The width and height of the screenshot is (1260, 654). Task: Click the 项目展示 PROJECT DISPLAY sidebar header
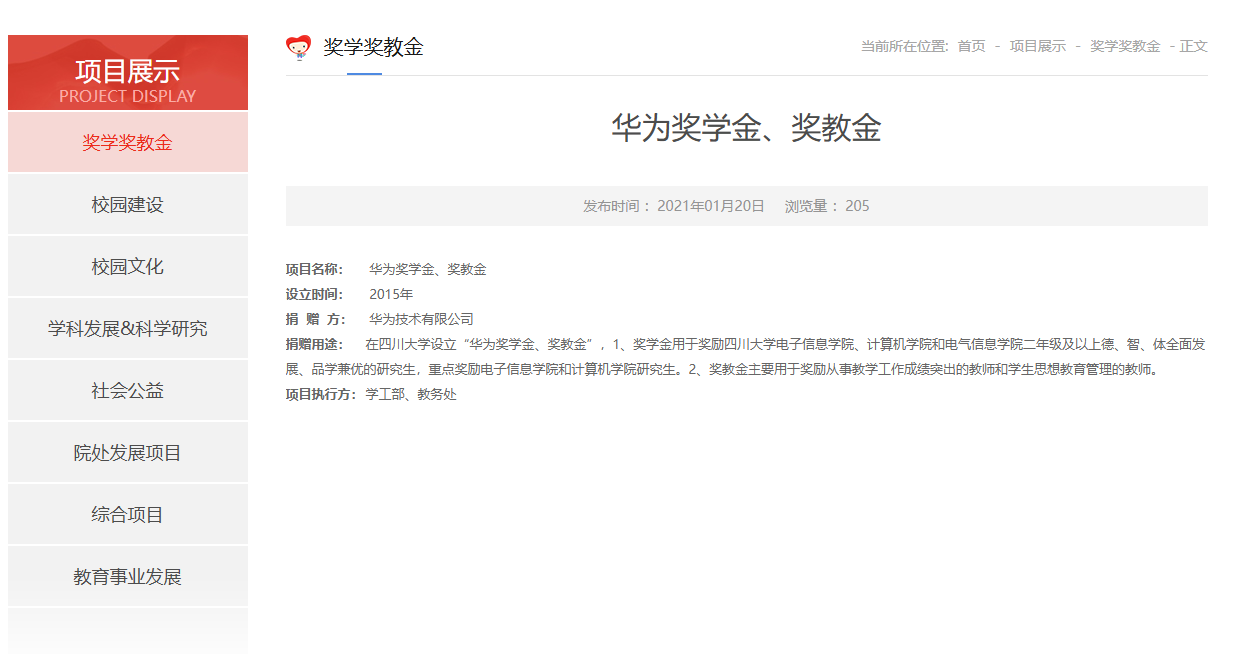click(x=128, y=73)
